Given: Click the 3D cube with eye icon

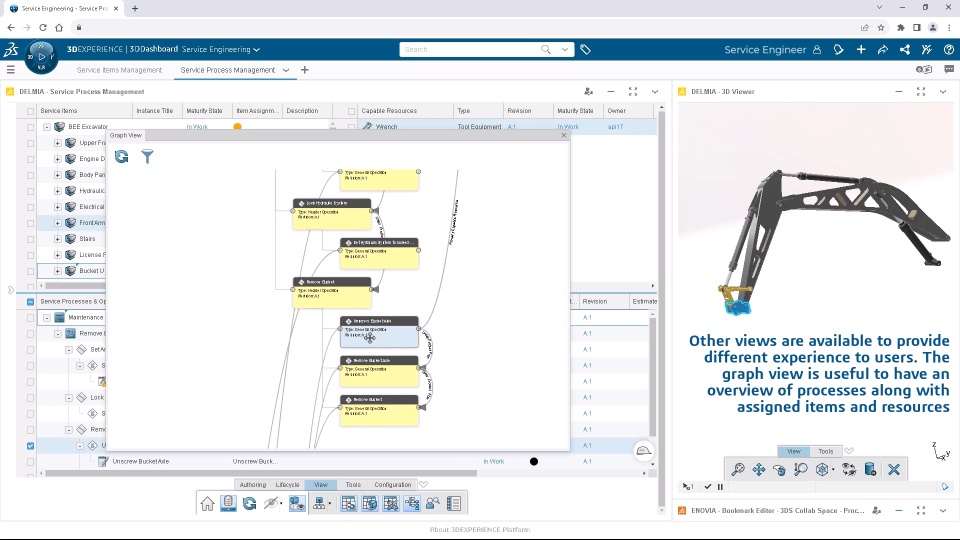Looking at the screenshot, I should (297, 503).
